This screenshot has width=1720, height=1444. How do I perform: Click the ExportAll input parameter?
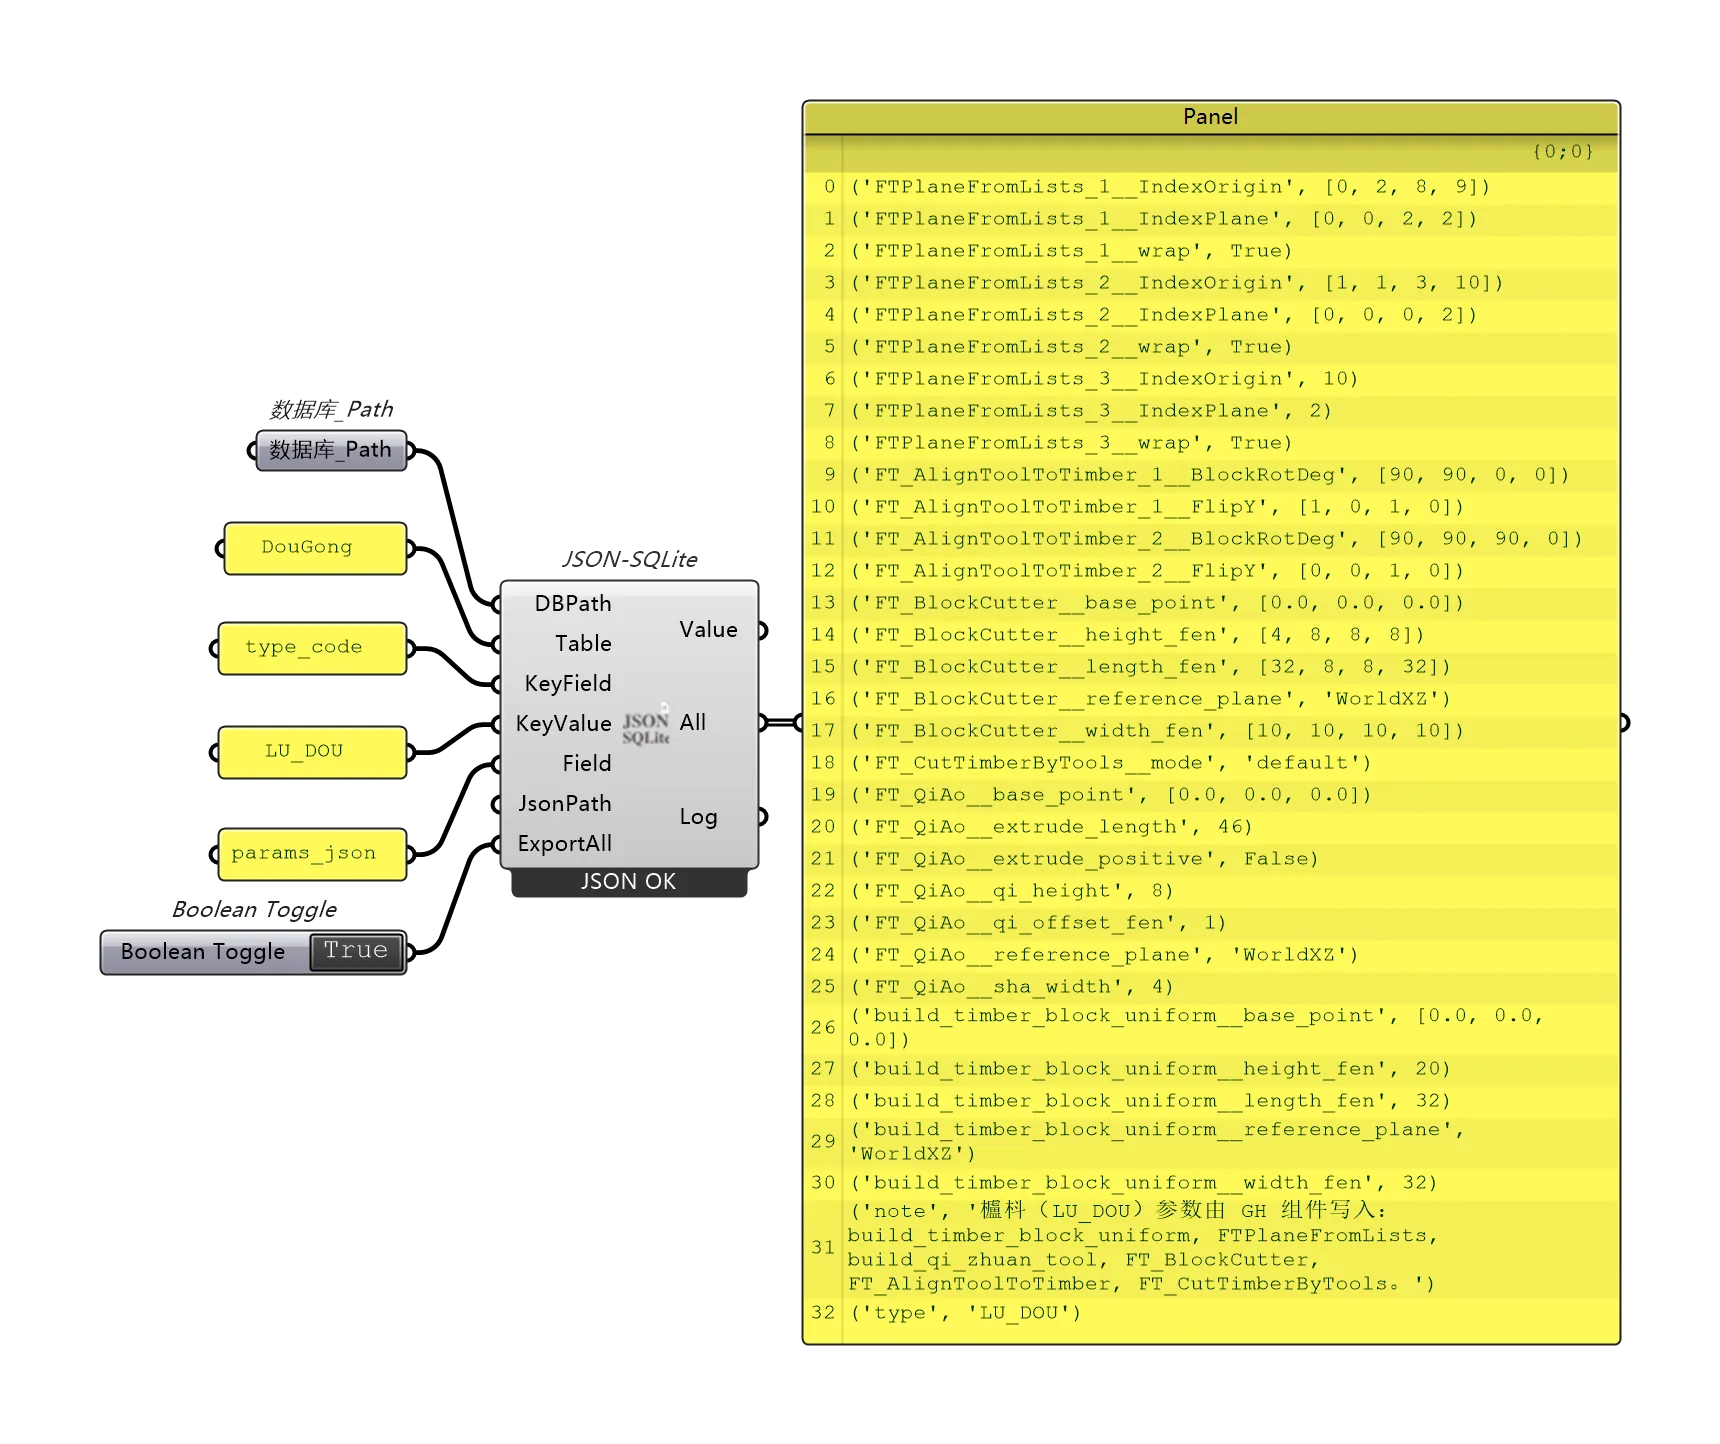click(x=564, y=844)
